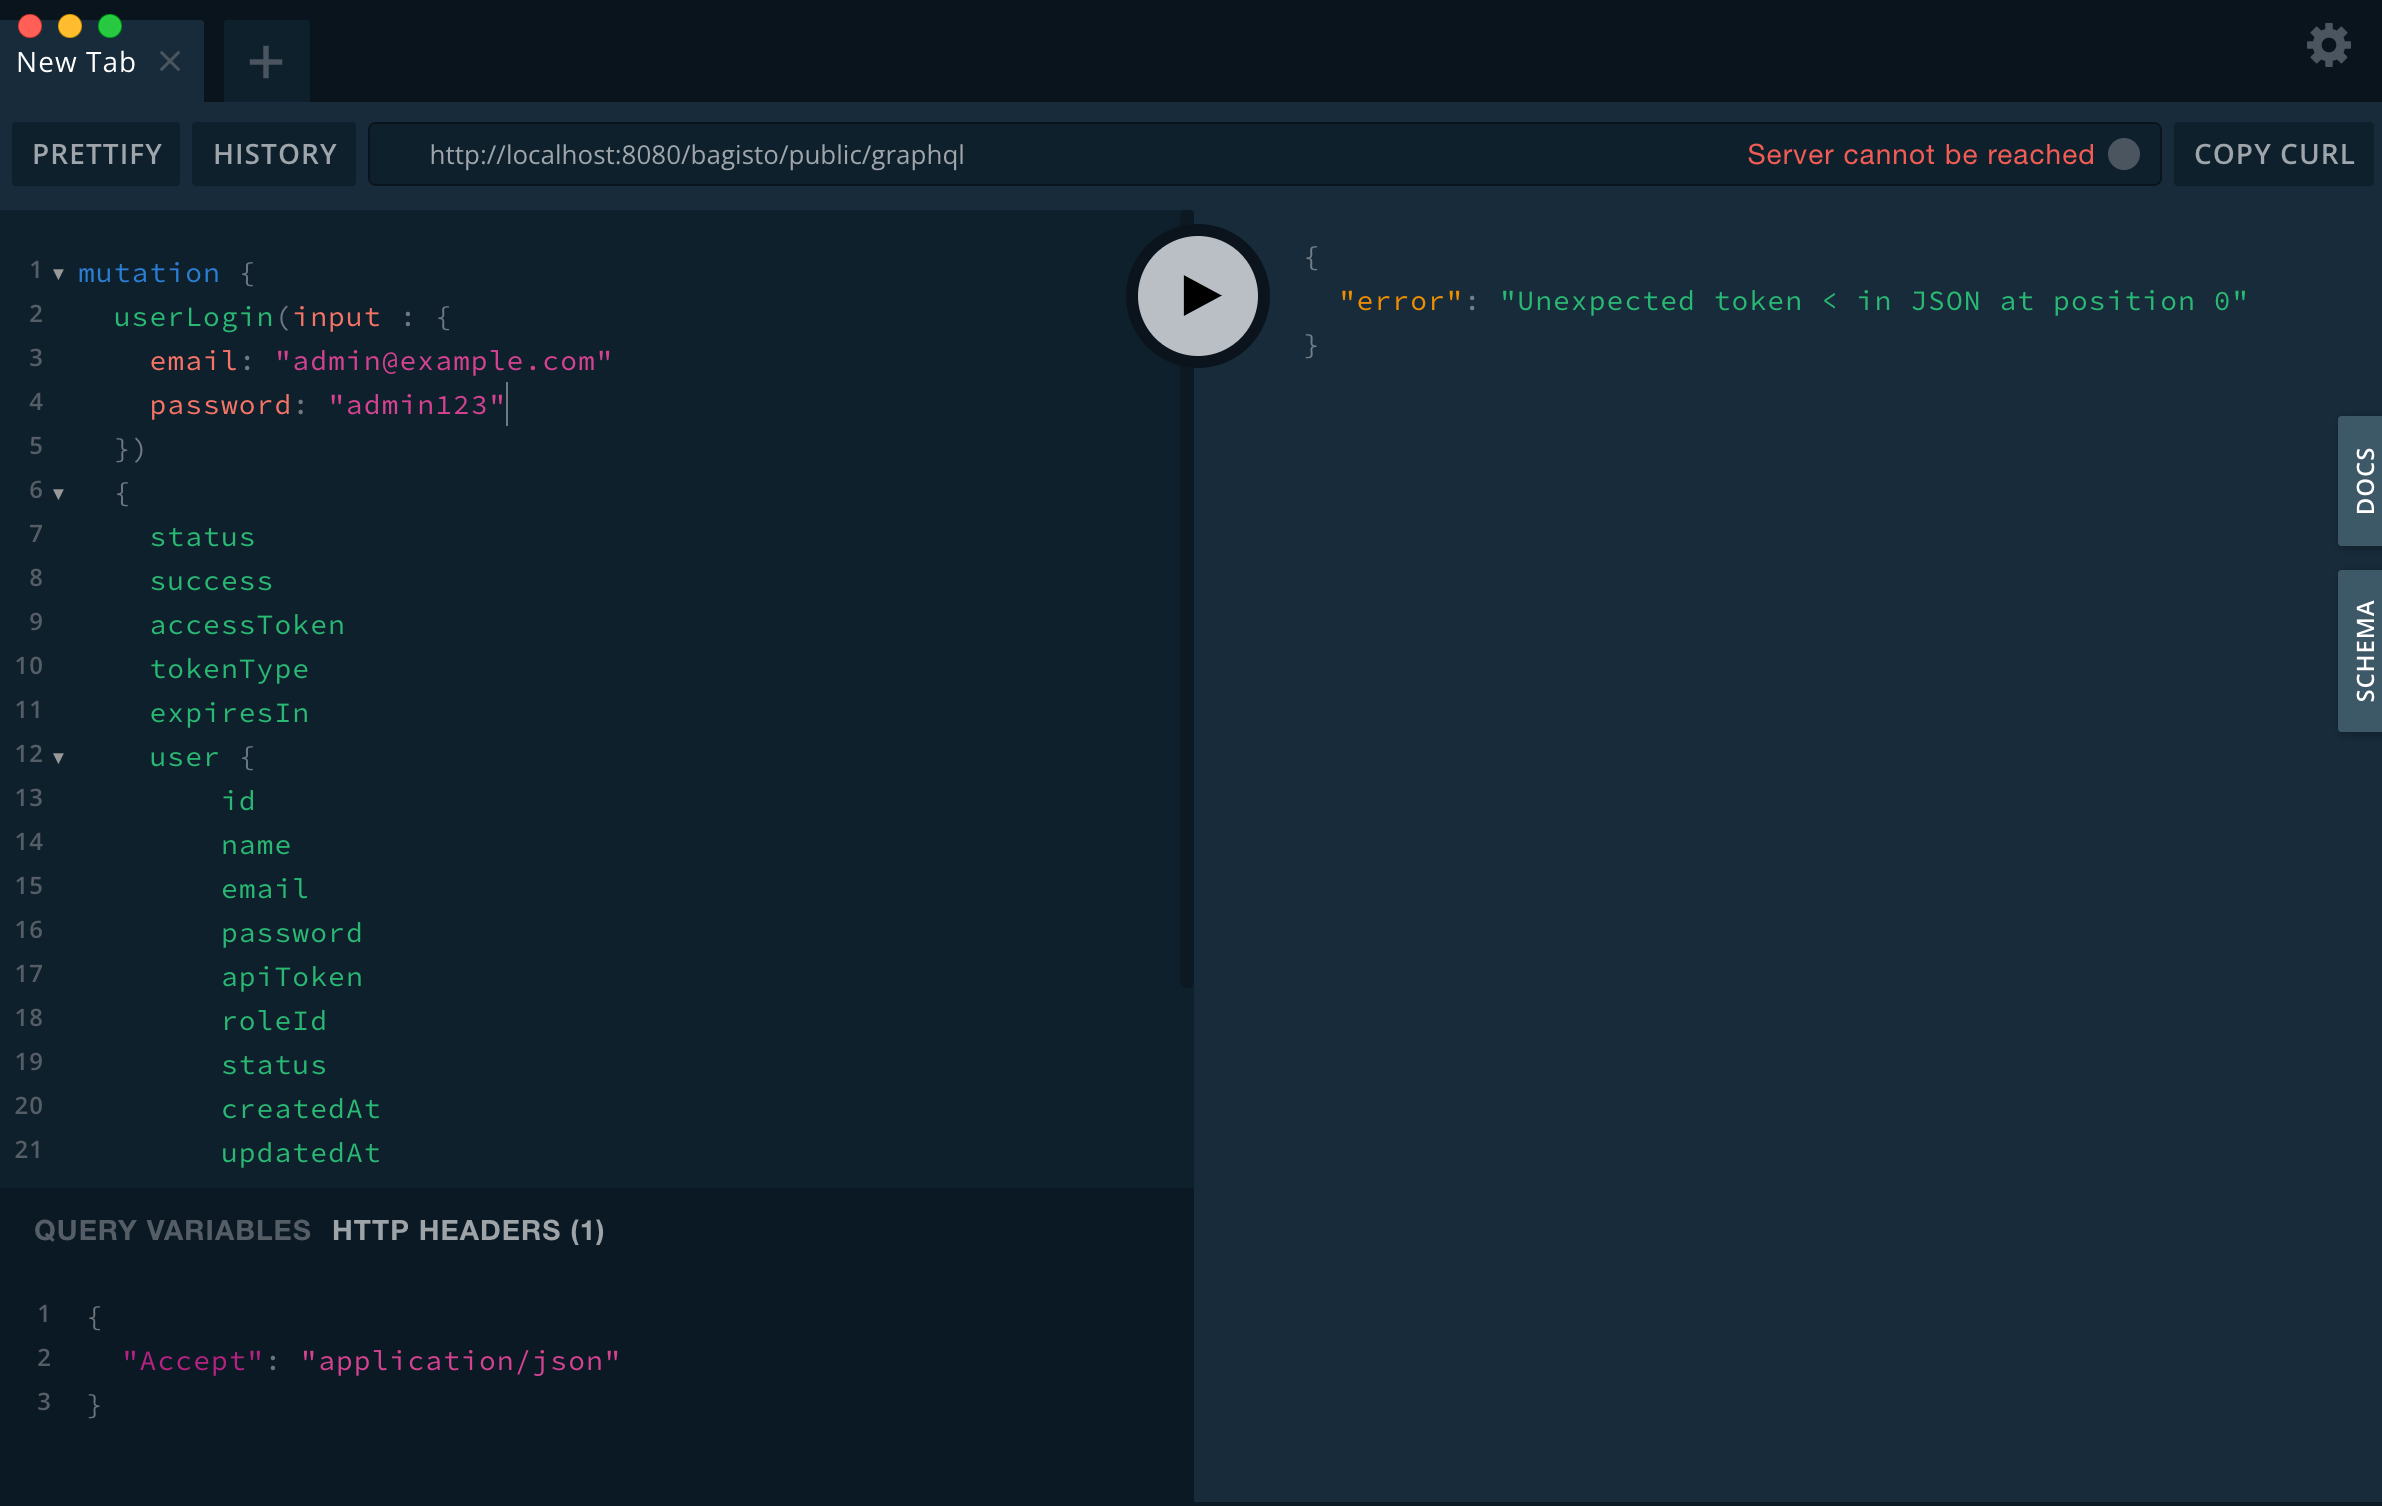The width and height of the screenshot is (2382, 1506).
Task: Click the apiToken field in the query
Action: pos(292,977)
